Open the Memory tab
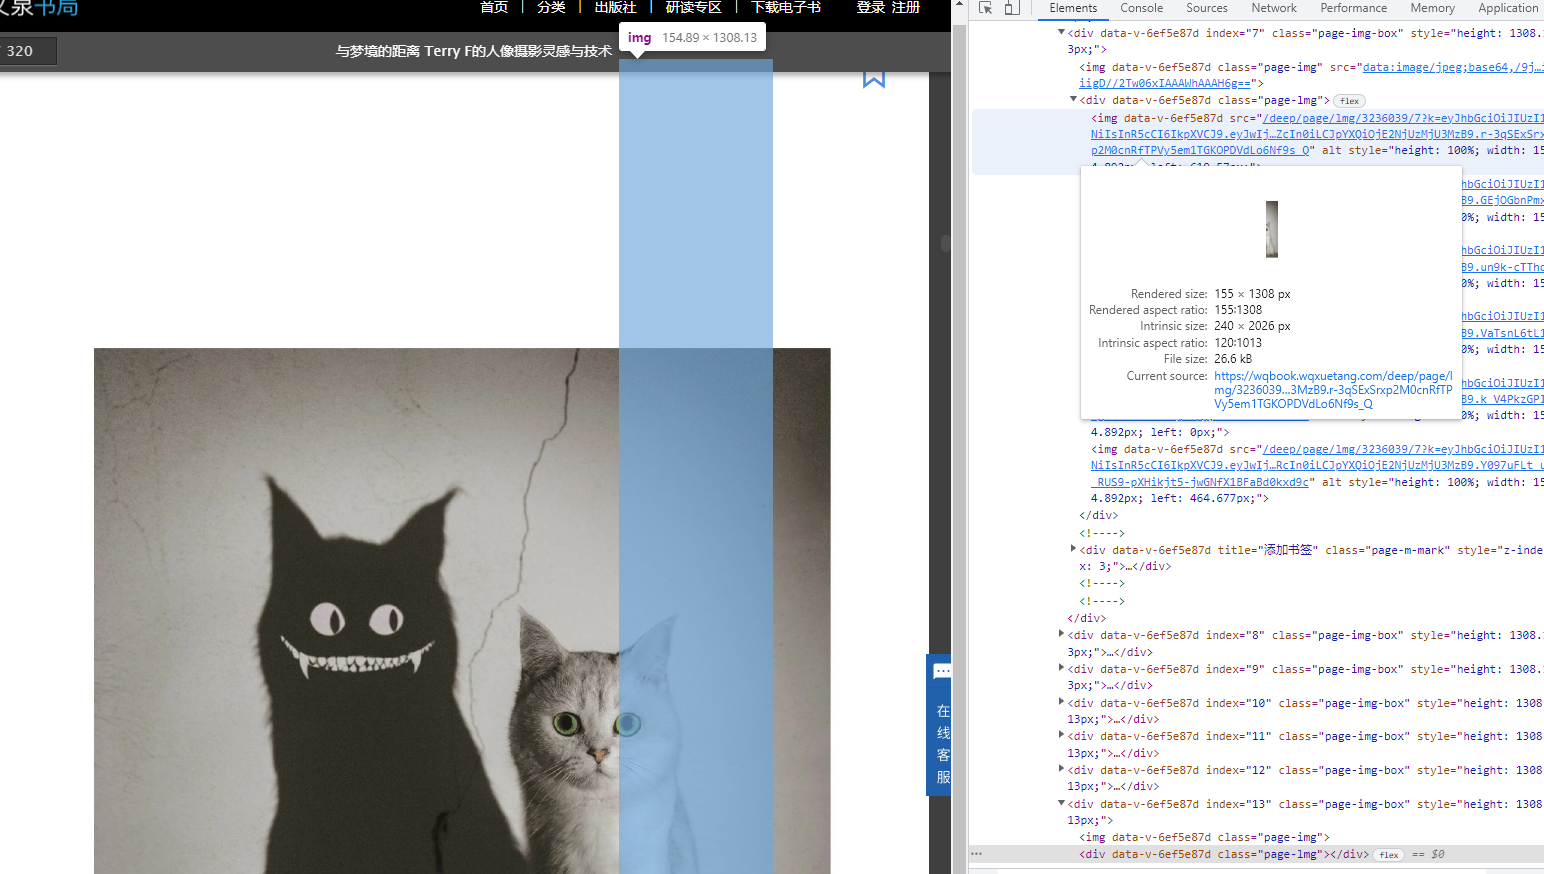 [1432, 8]
